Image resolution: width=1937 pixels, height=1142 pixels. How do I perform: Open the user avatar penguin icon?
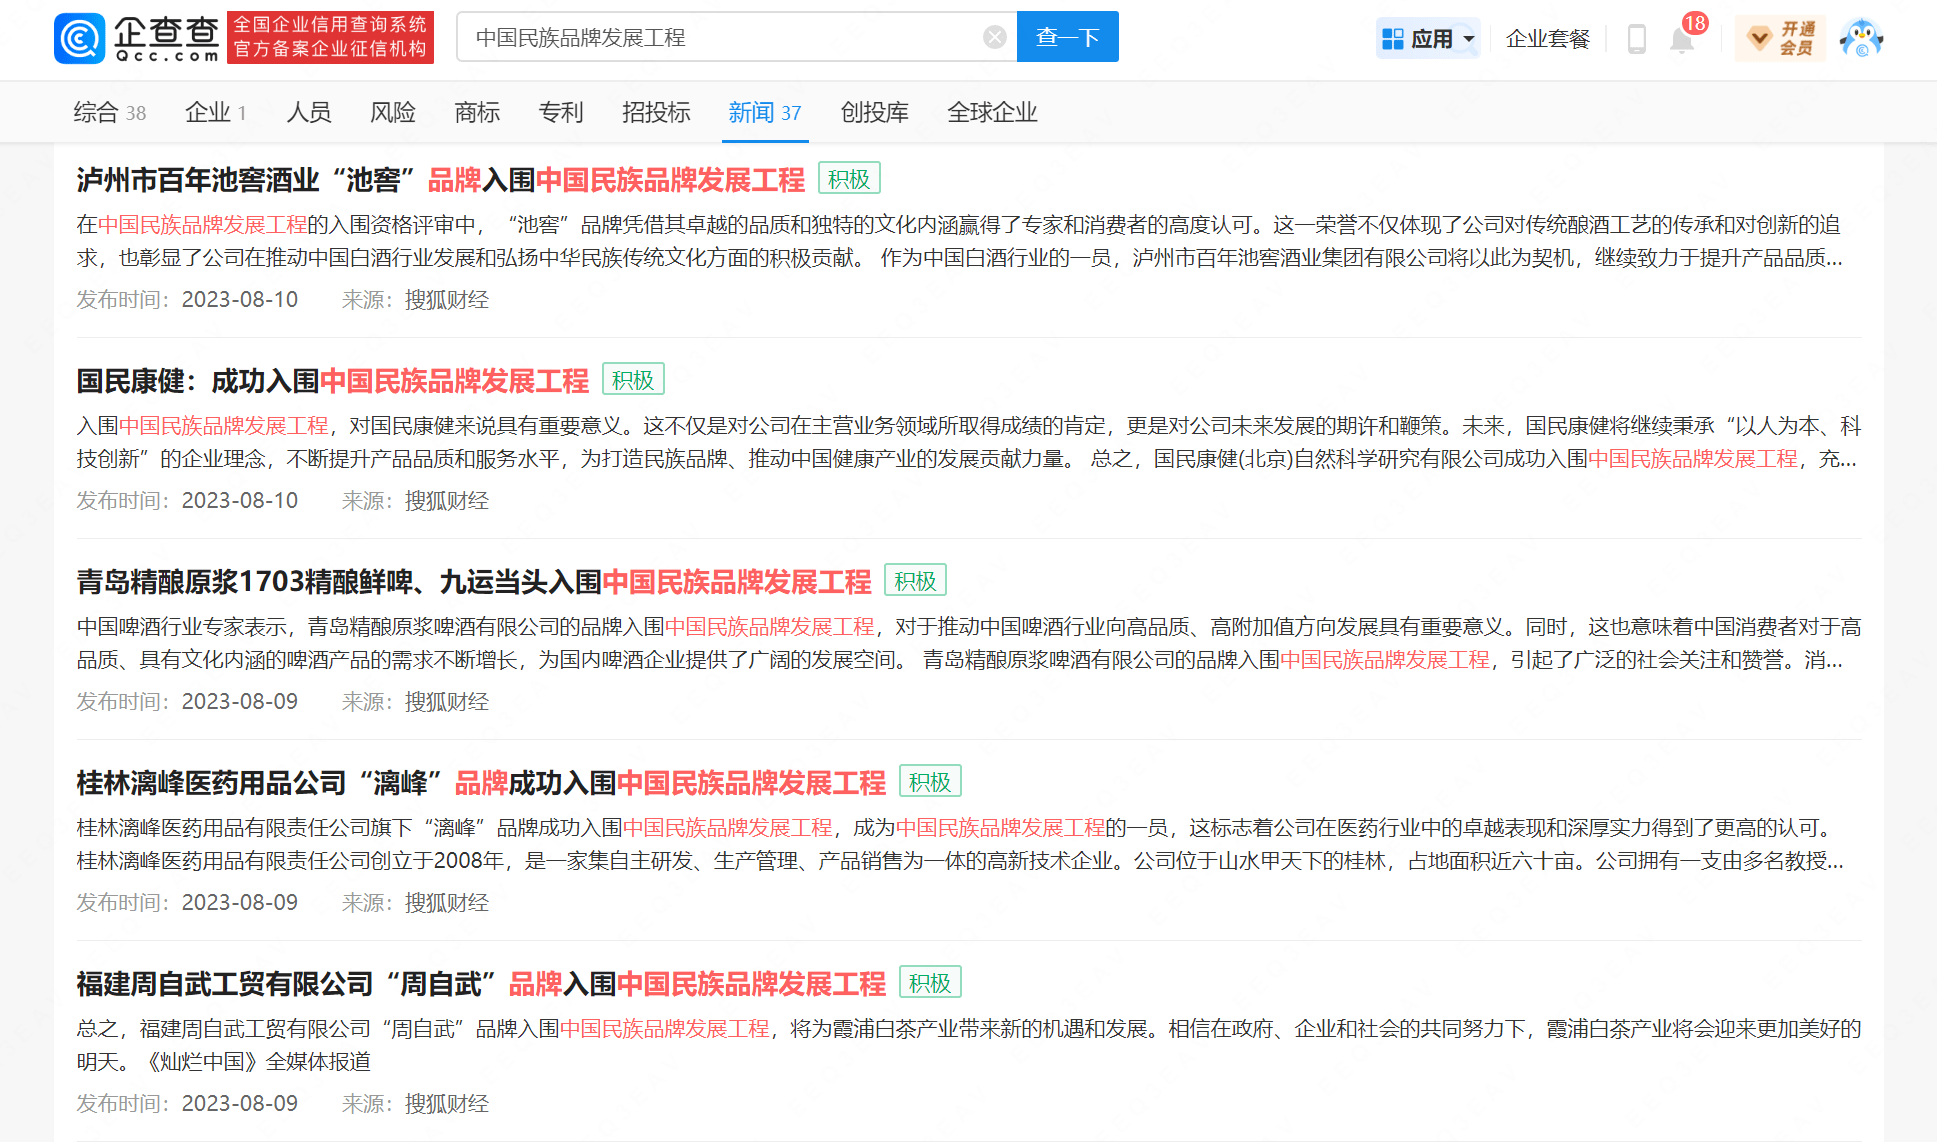click(1860, 39)
